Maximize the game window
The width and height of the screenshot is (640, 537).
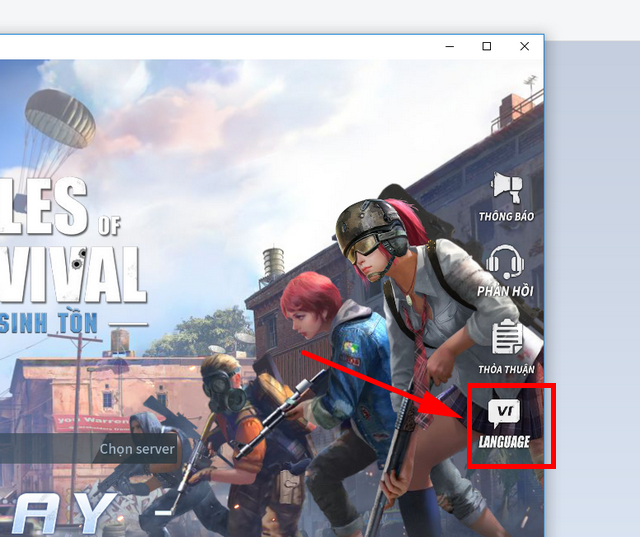(x=487, y=47)
